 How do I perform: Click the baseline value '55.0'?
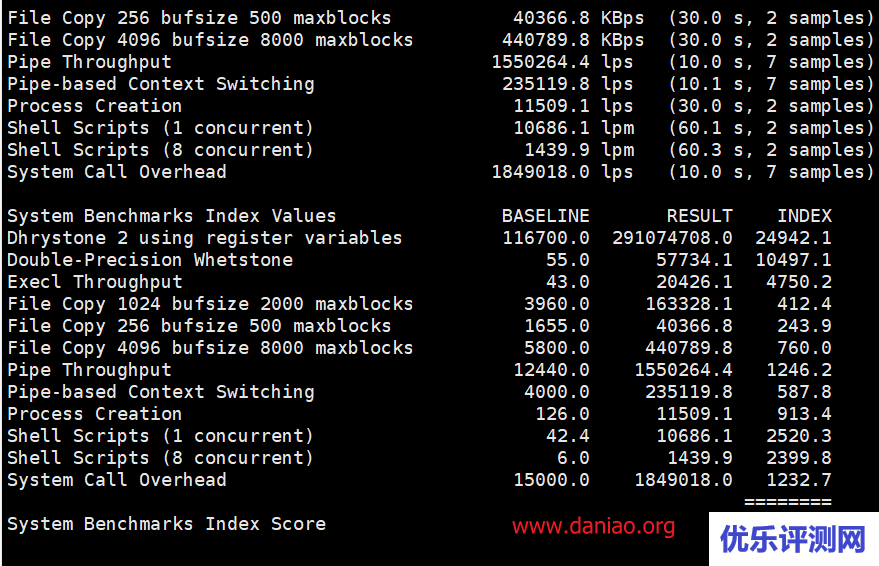[567, 260]
